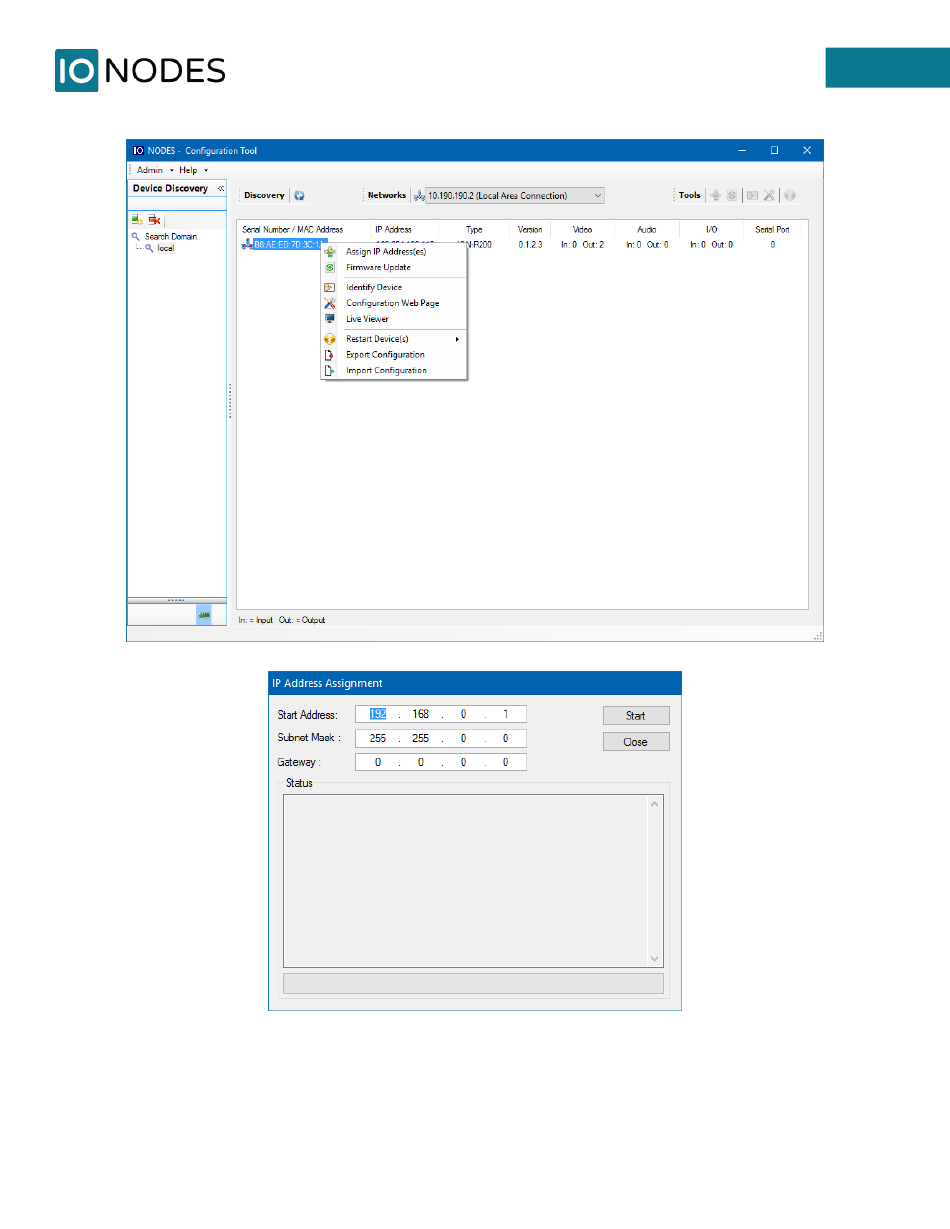Click the Export Configuration menu icon
950x1229 pixels.
pyautogui.click(x=330, y=355)
